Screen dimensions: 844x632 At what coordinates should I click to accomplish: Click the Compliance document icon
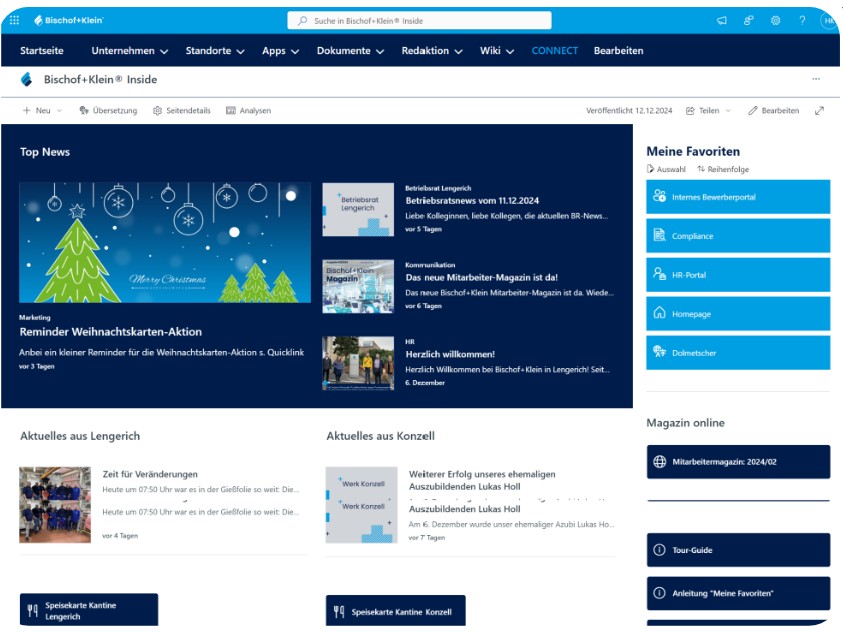tap(659, 235)
